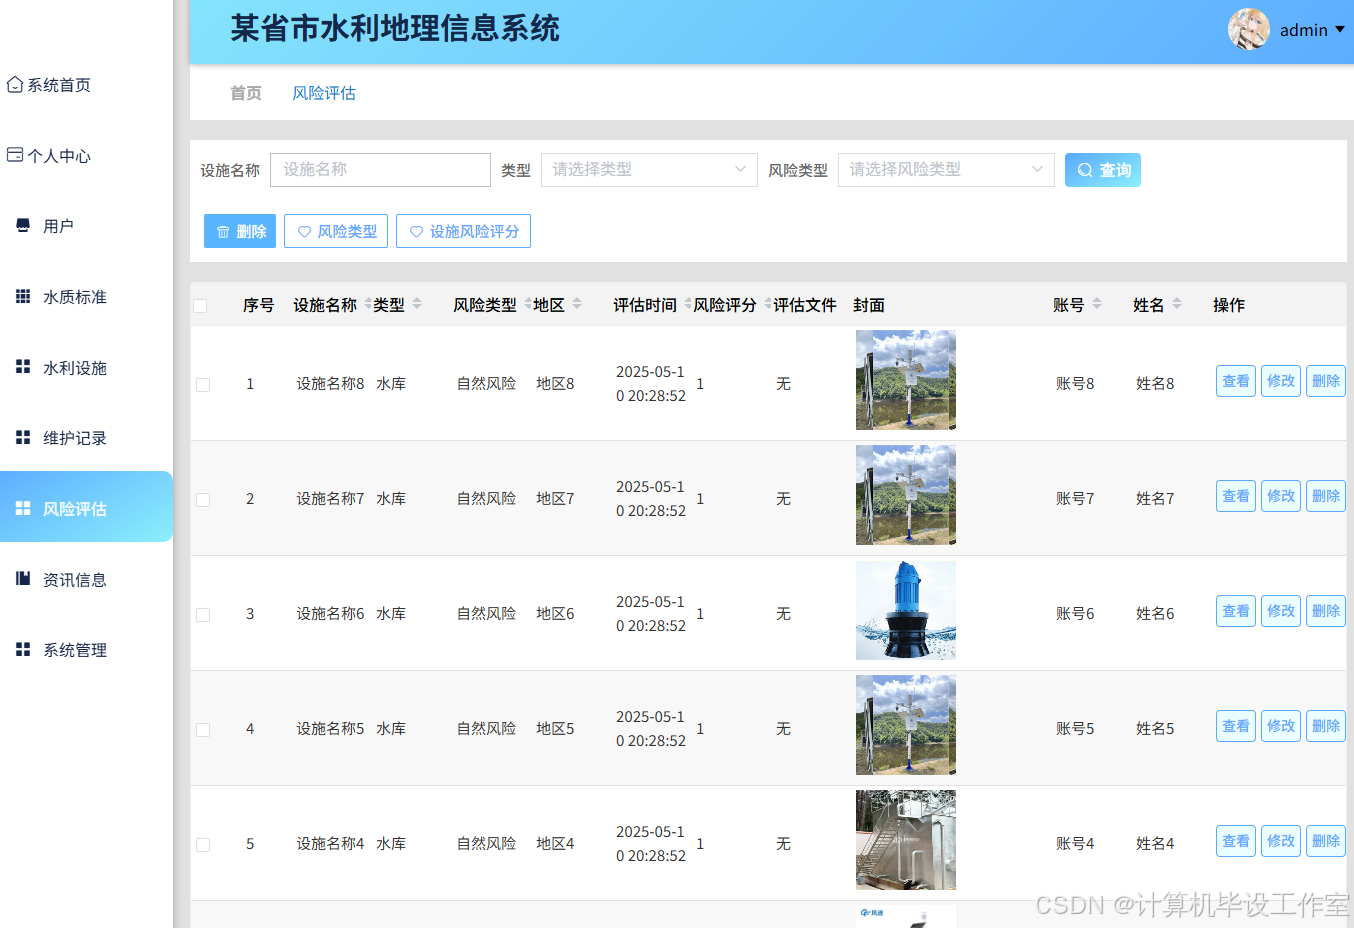
Task: Delete the 设施名称8 row
Action: (1326, 381)
